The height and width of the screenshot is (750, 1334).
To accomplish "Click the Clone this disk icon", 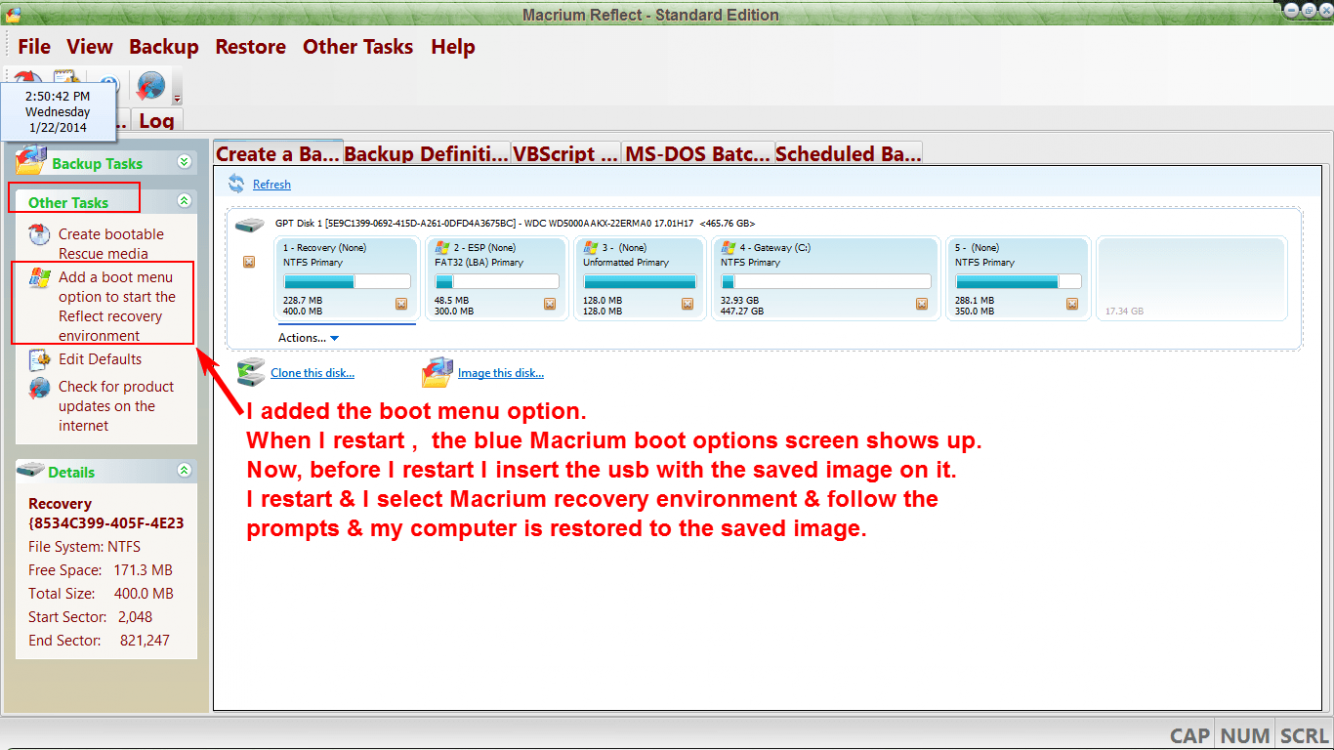I will click(251, 373).
